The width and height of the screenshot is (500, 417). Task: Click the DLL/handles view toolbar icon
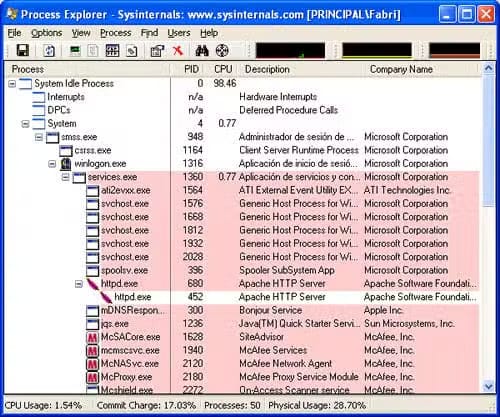coord(132,51)
